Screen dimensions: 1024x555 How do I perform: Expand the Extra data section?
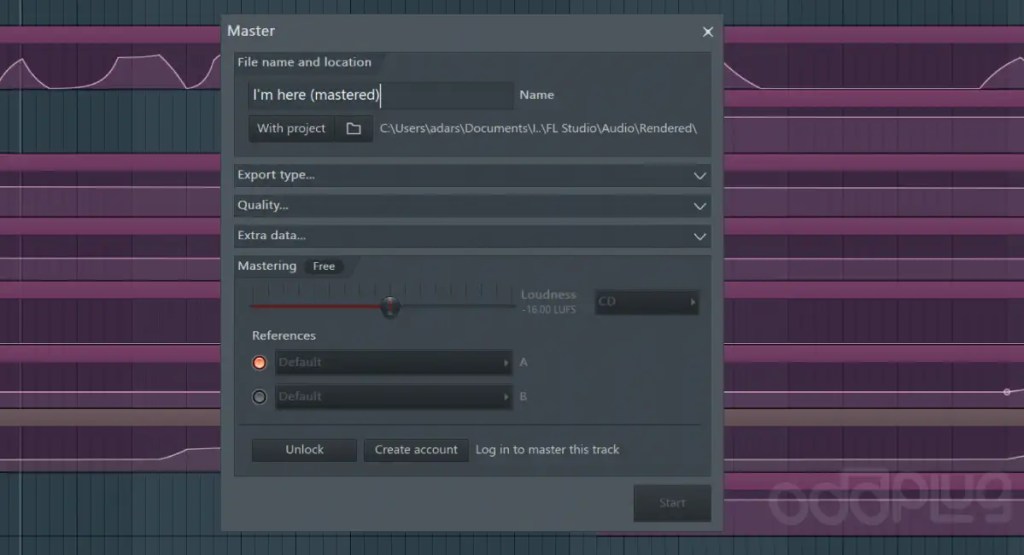(x=472, y=236)
